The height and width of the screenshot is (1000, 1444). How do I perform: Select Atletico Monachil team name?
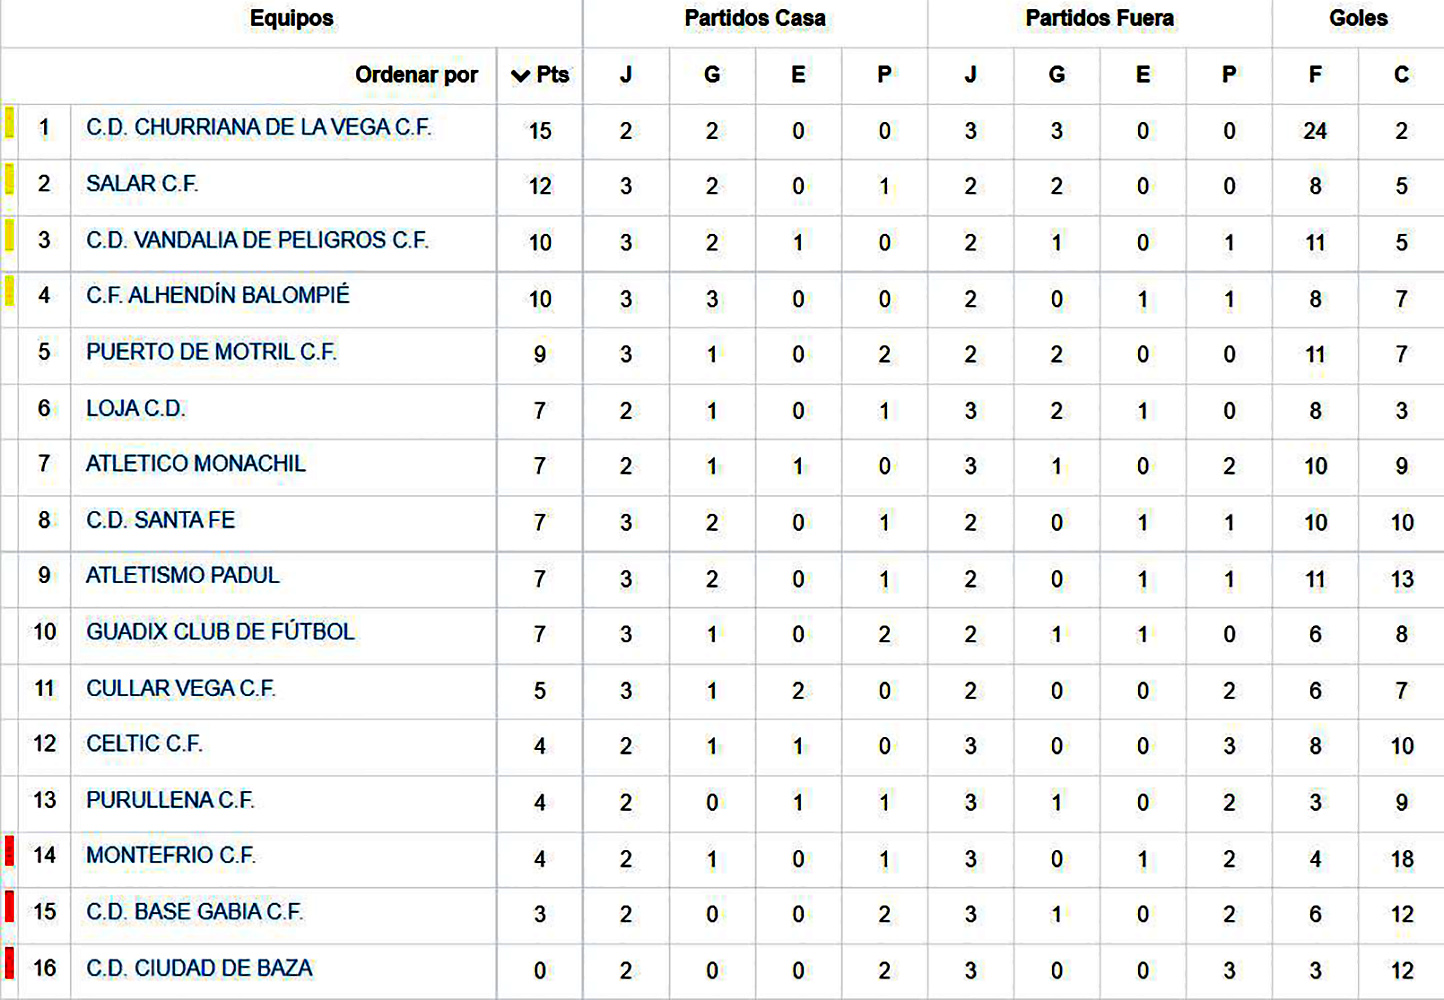[x=196, y=464]
